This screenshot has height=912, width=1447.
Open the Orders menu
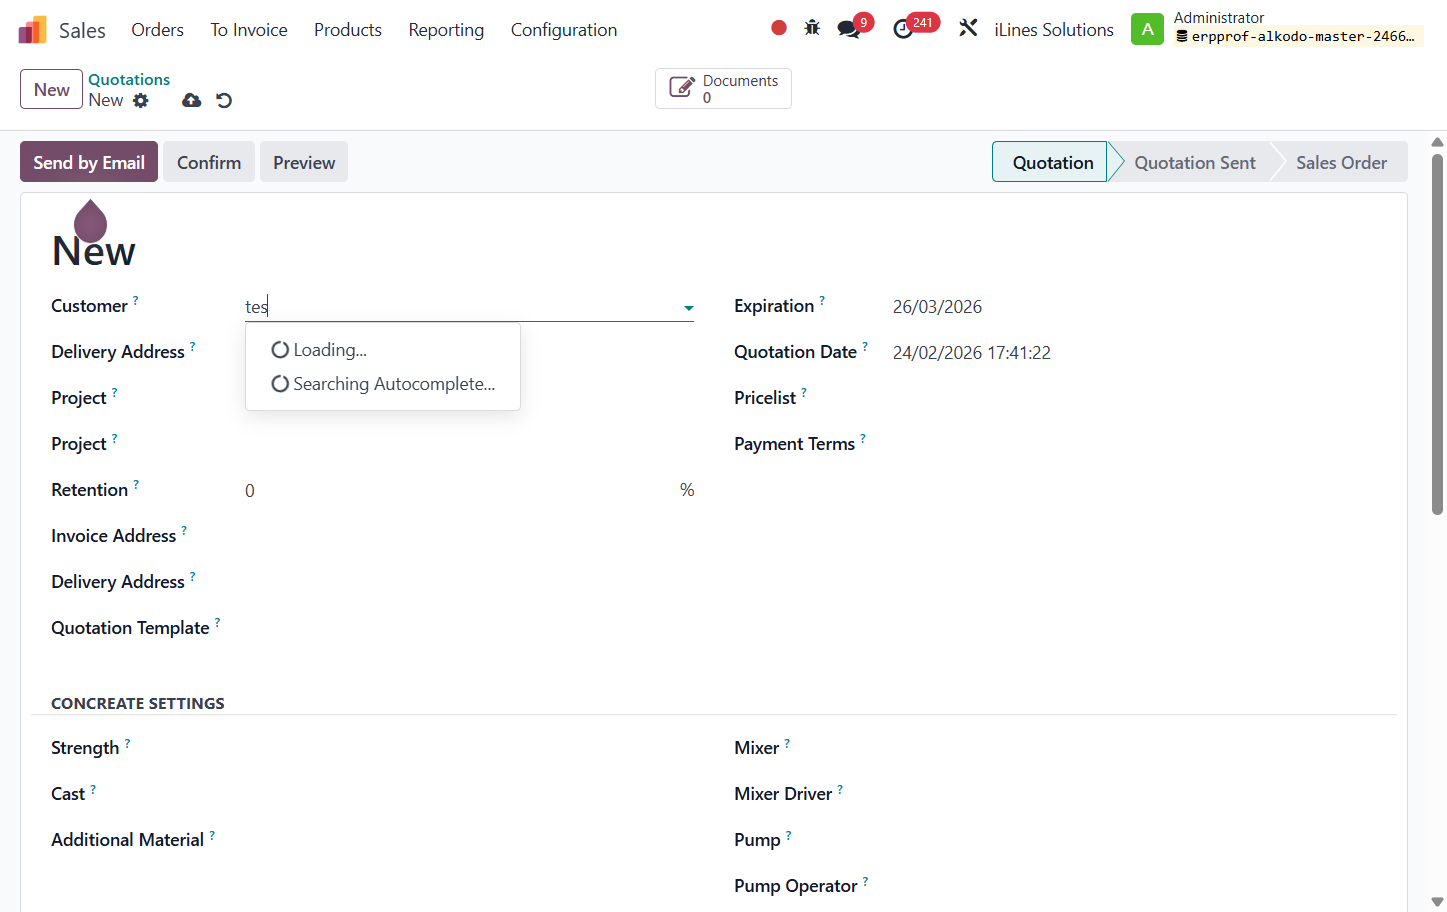158,30
